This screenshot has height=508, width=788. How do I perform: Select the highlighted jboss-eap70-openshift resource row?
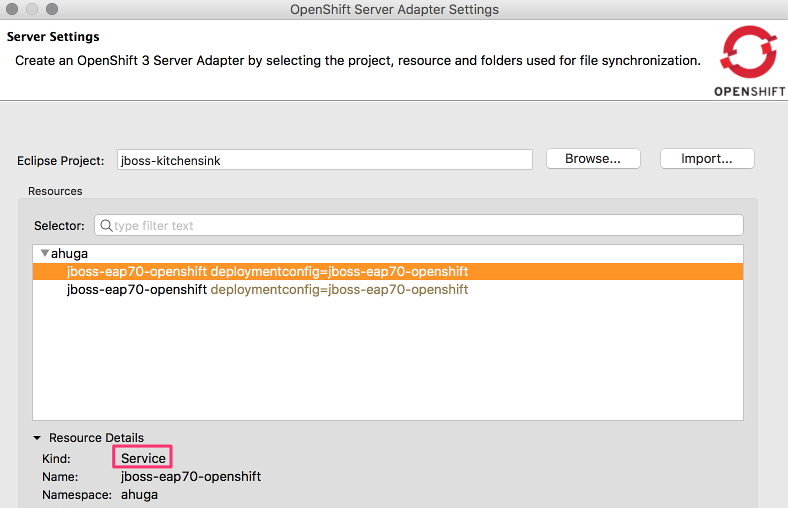click(267, 272)
